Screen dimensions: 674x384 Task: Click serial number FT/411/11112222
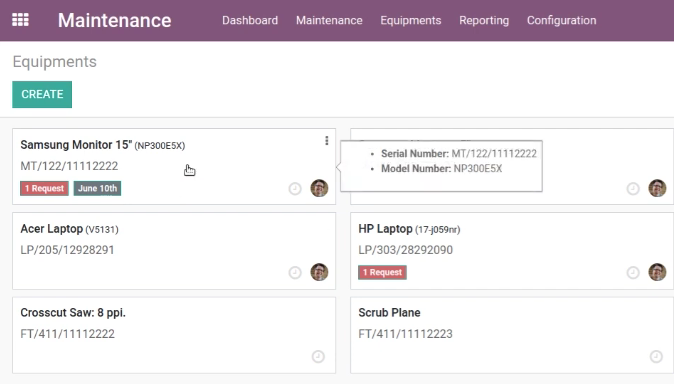click(x=67, y=334)
